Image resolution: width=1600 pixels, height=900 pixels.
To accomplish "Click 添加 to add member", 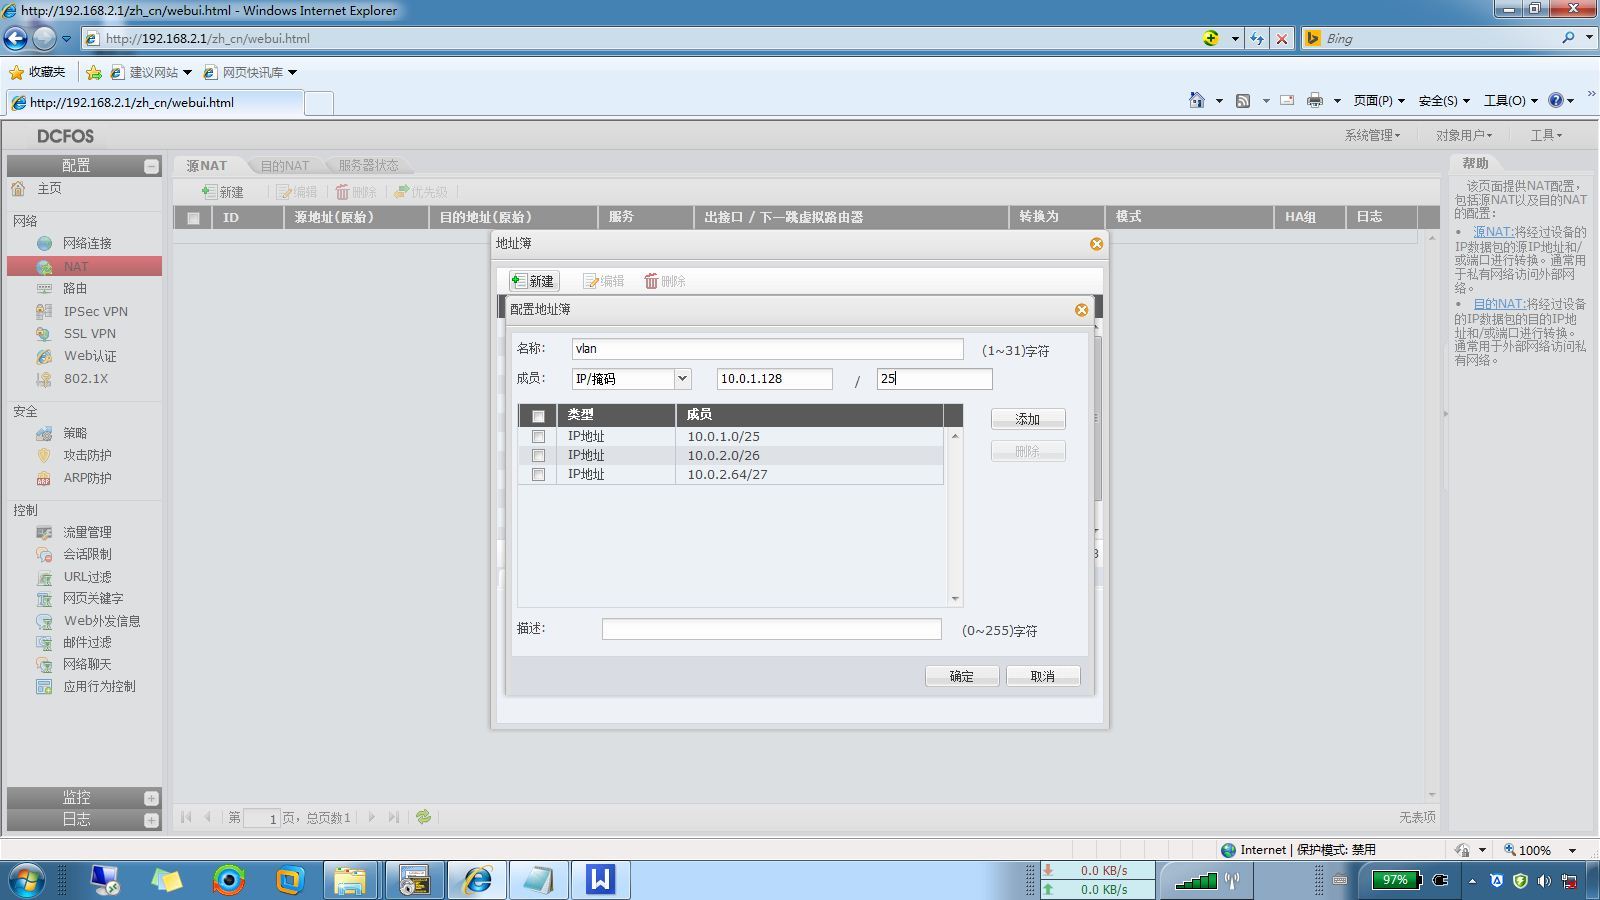I will click(1028, 419).
